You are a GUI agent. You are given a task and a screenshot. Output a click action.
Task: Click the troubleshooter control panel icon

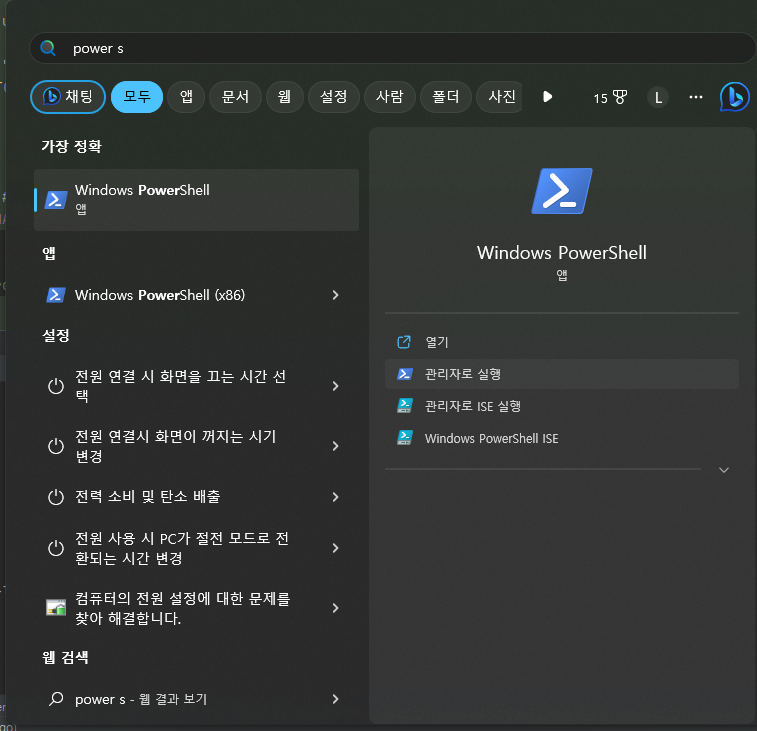coord(56,607)
